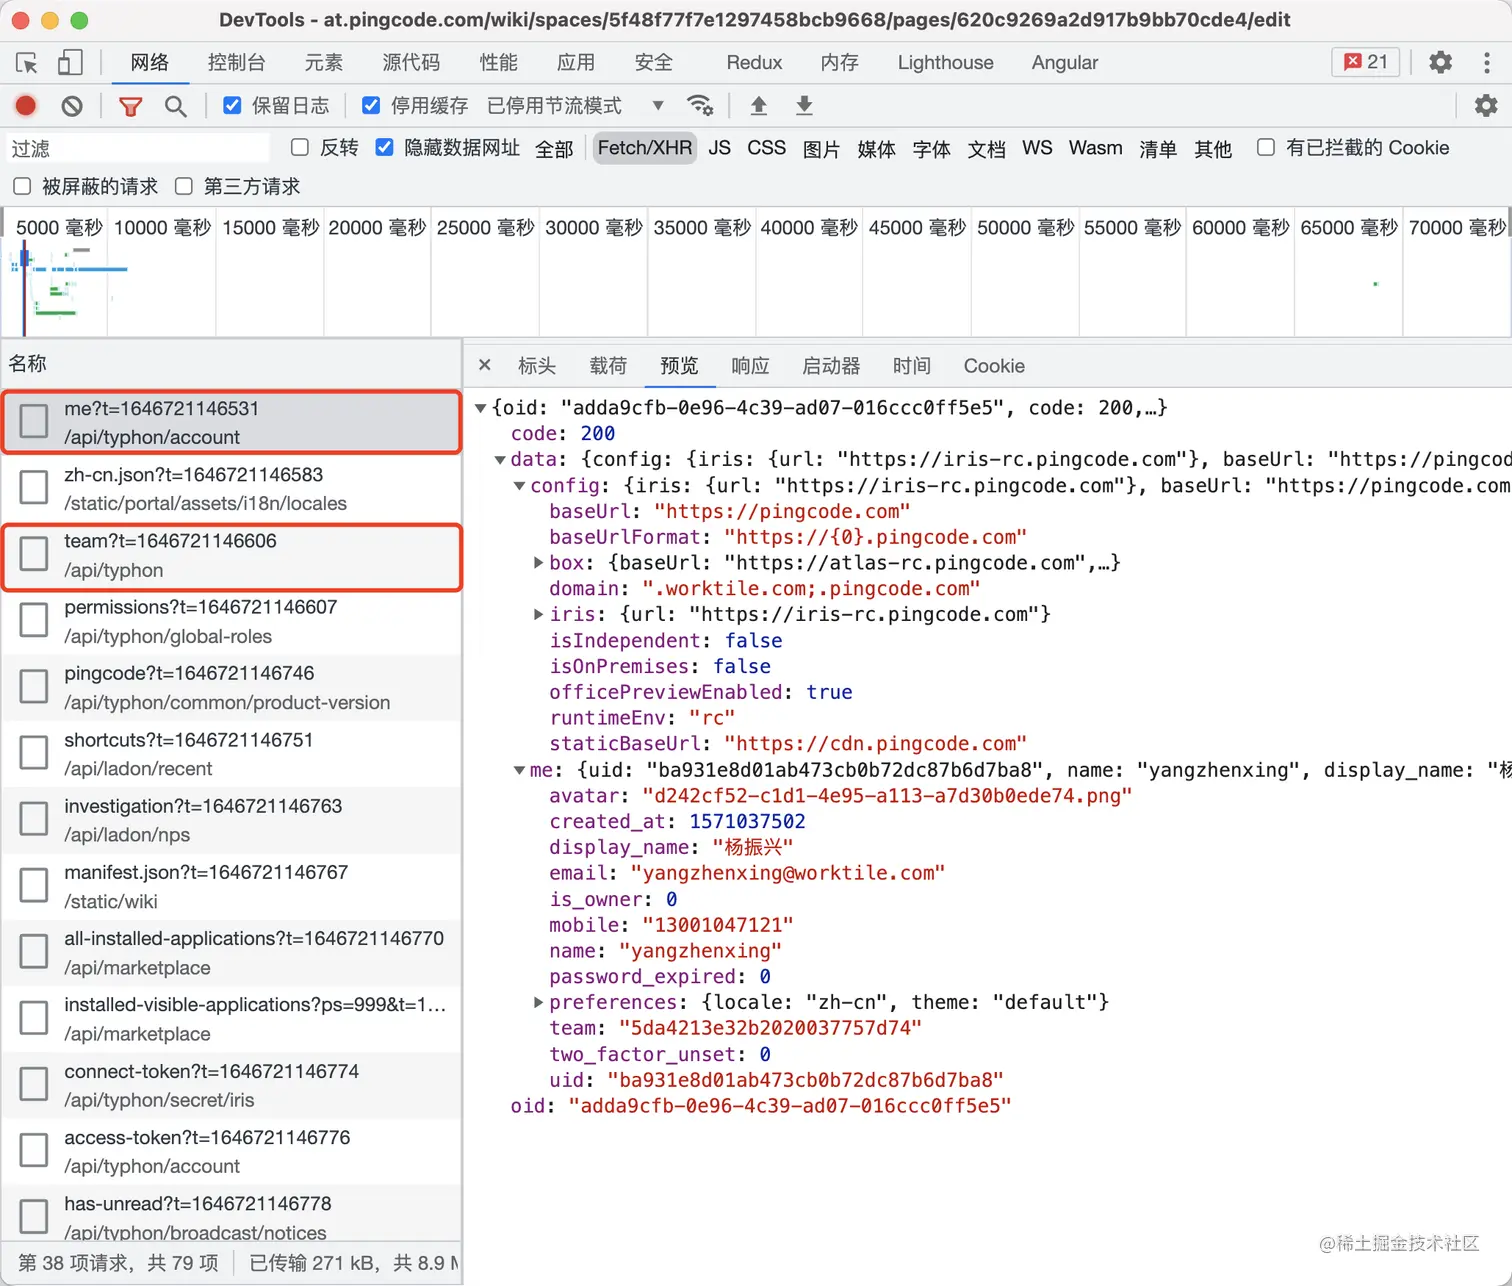This screenshot has width=1512, height=1286.
Task: Filter requests by CSS type
Action: click(x=767, y=148)
